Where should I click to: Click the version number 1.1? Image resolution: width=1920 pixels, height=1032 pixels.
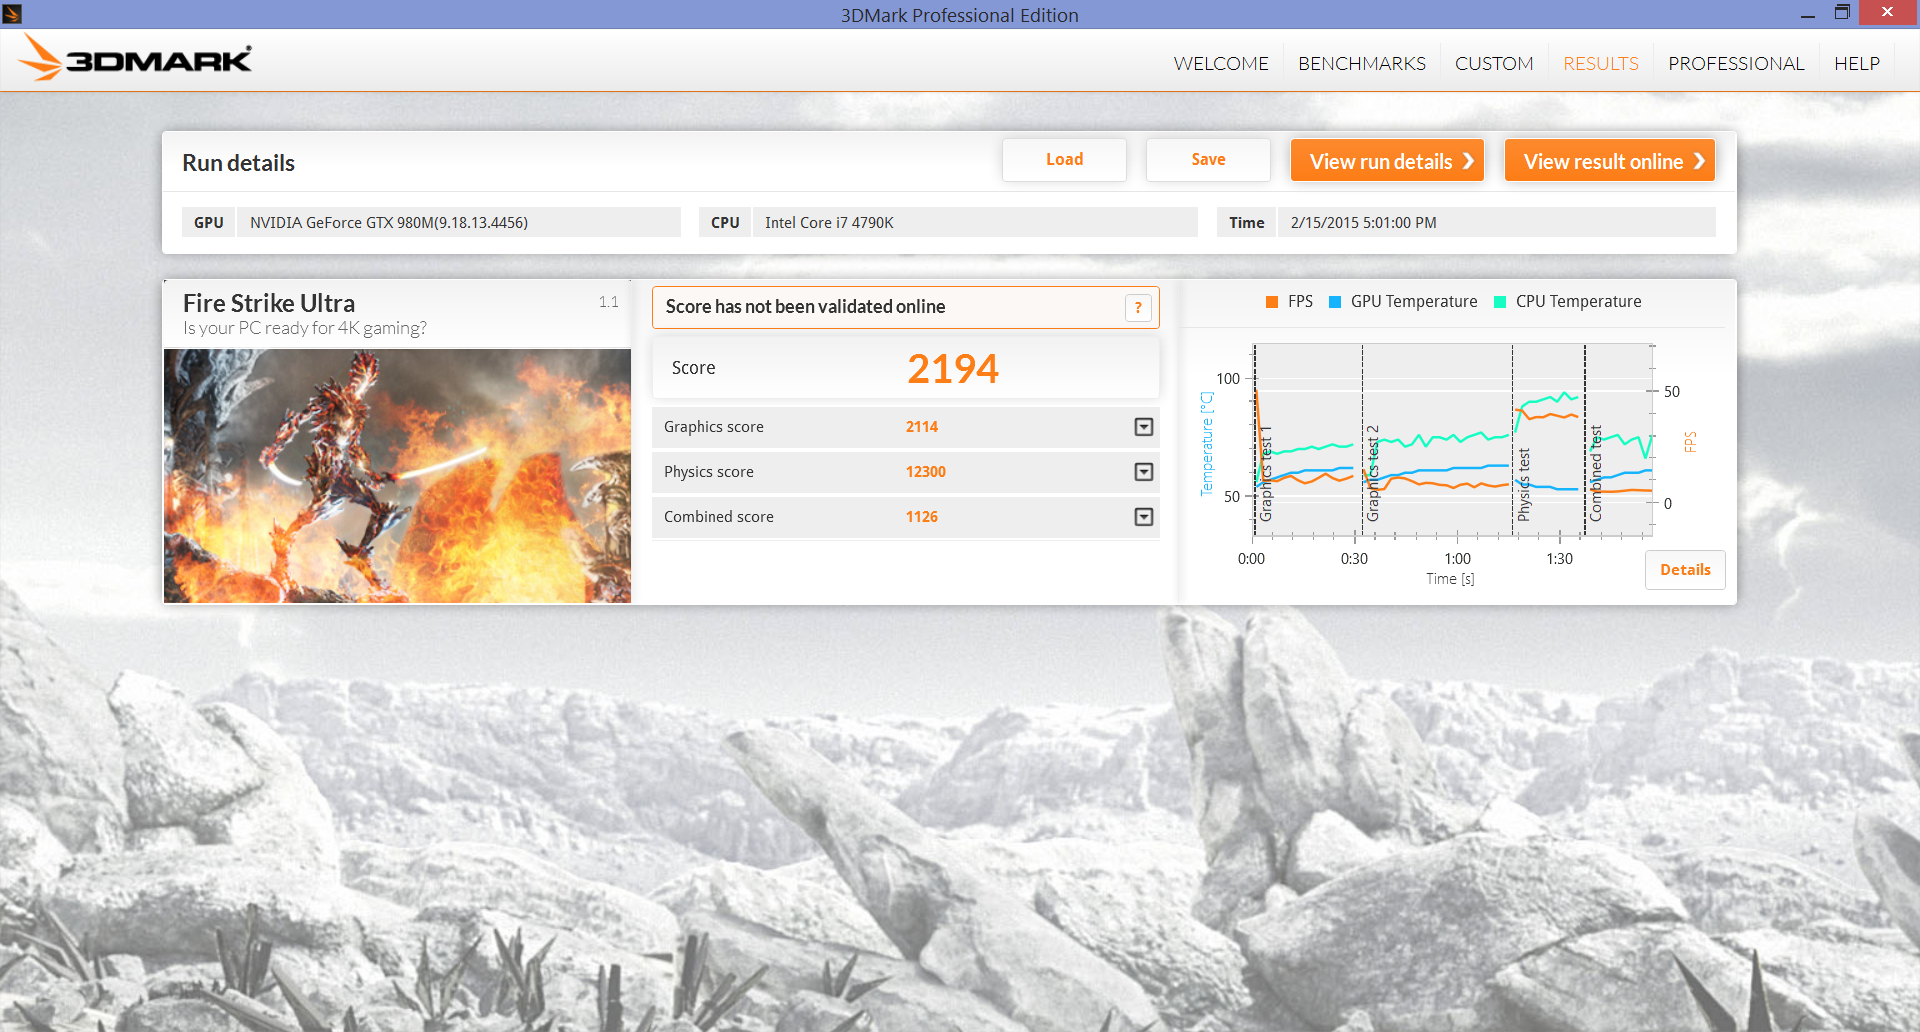click(609, 302)
